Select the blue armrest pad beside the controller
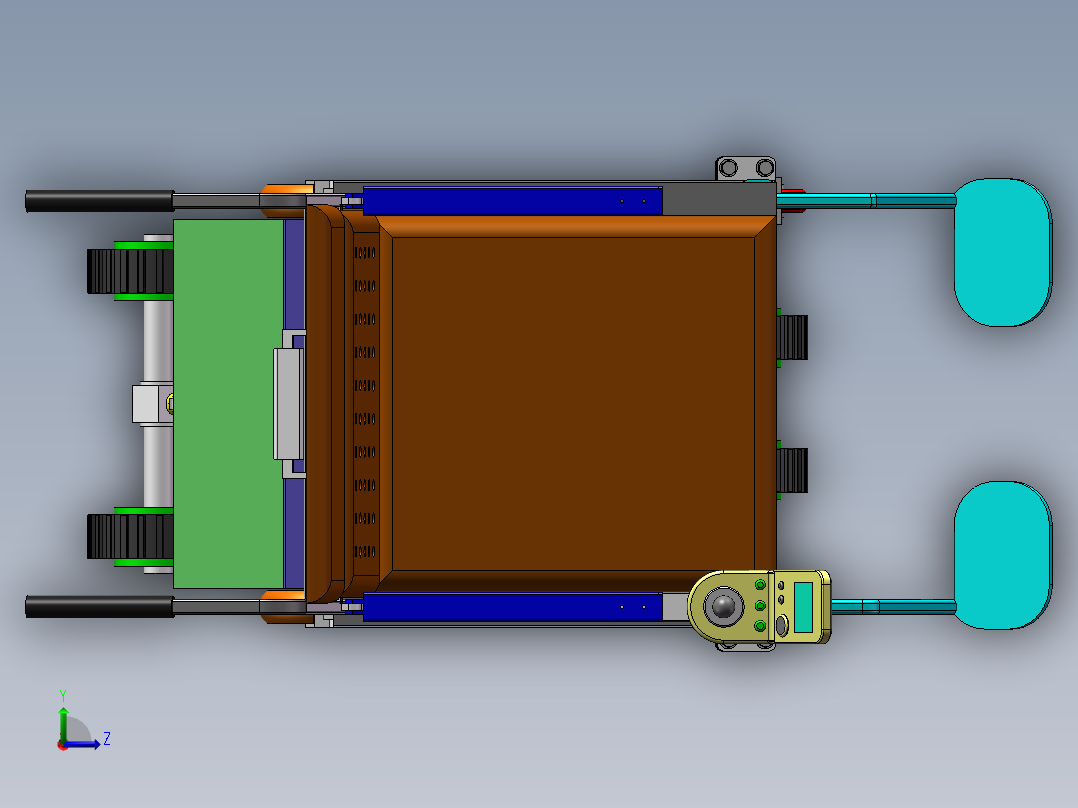Image resolution: width=1078 pixels, height=808 pixels. pyautogui.click(x=512, y=607)
